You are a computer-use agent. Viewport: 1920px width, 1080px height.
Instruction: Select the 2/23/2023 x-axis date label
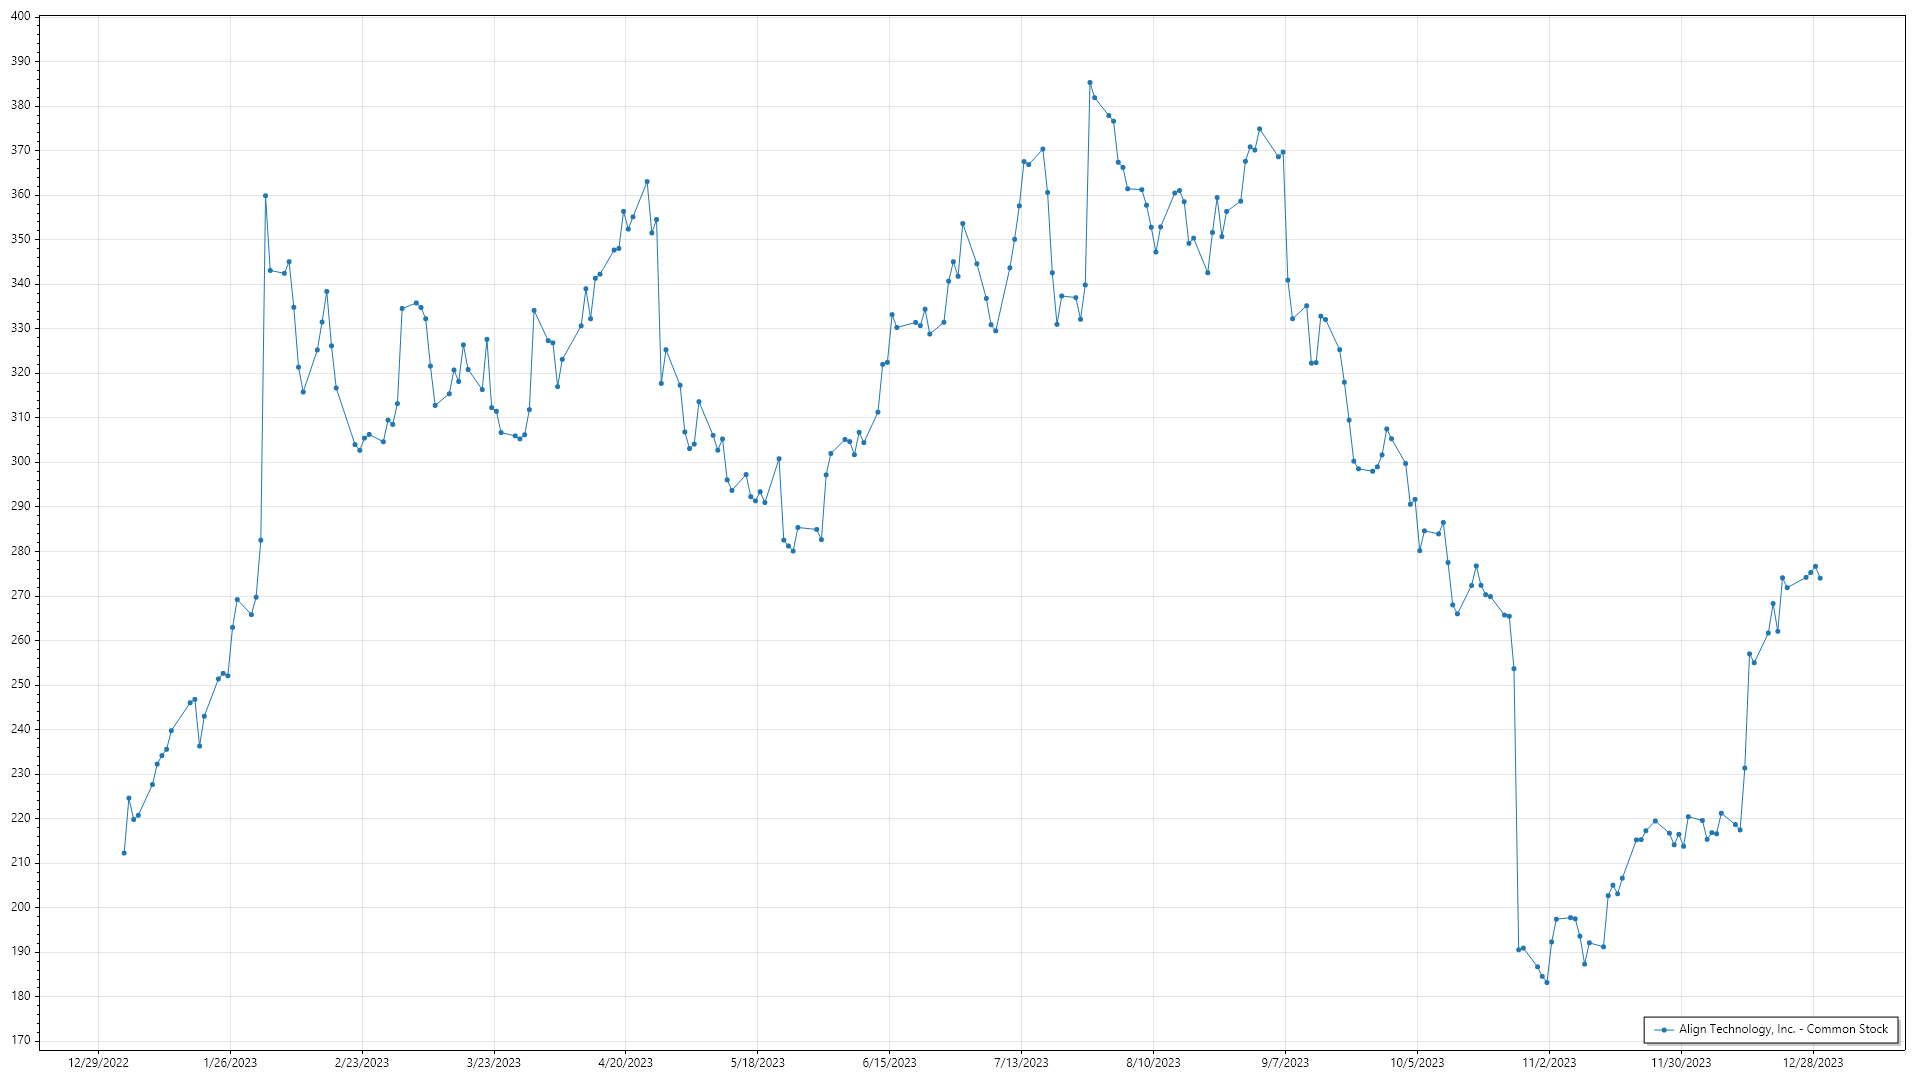click(x=362, y=1063)
